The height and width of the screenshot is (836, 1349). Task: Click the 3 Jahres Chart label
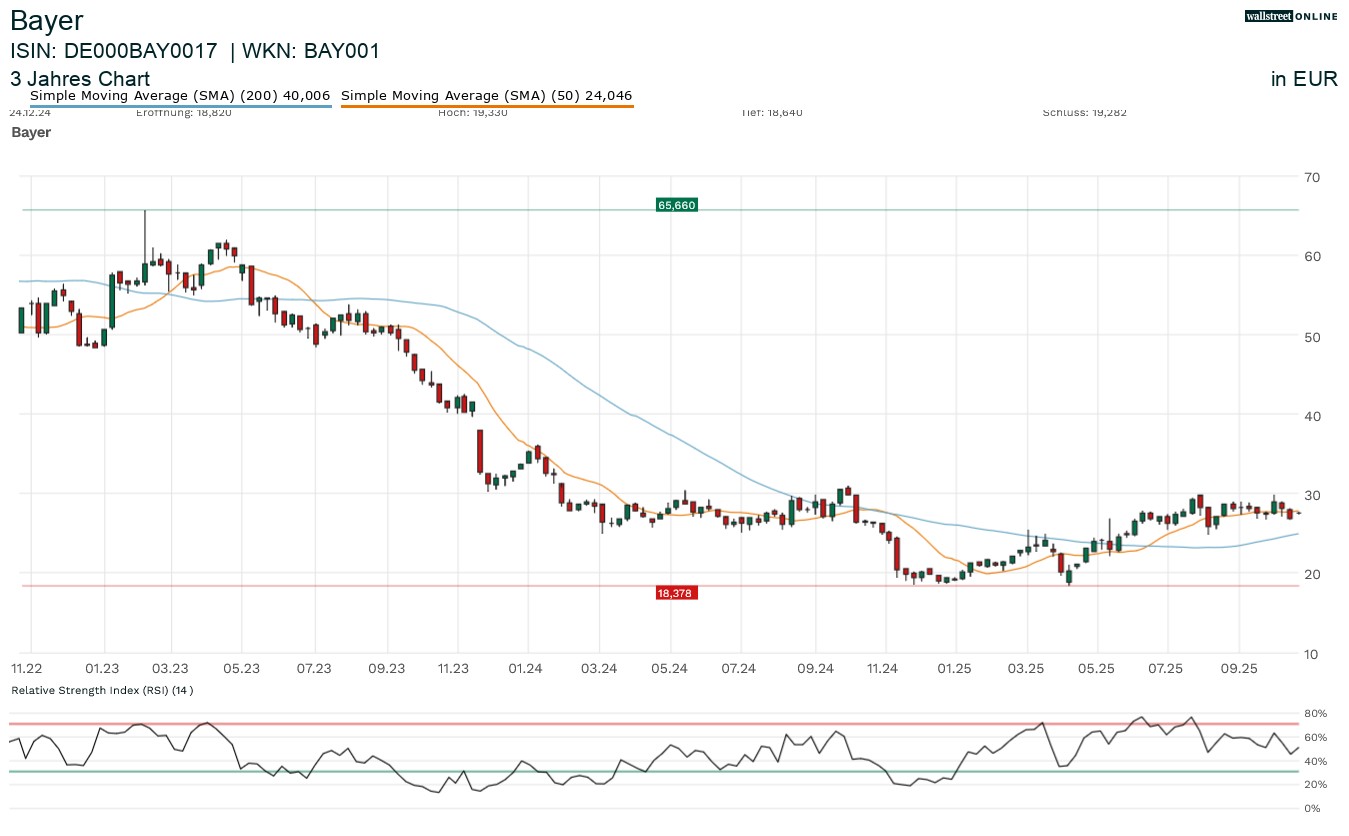80,79
